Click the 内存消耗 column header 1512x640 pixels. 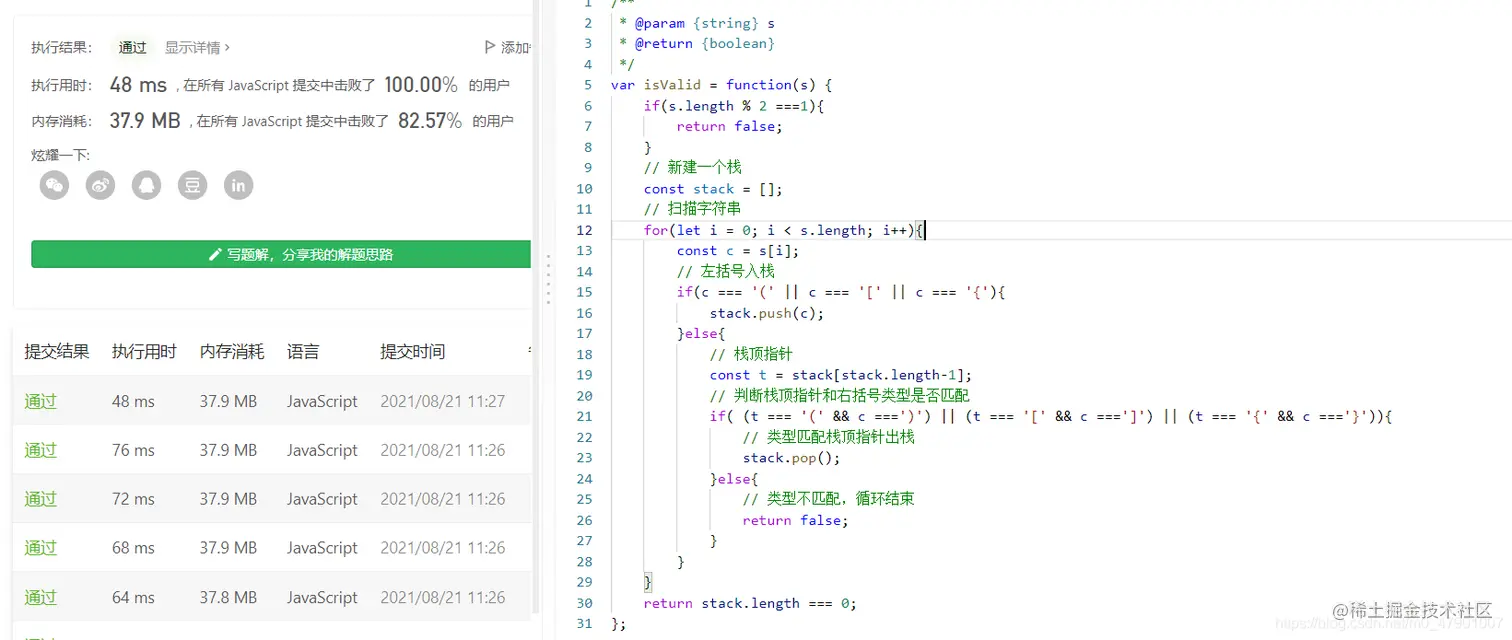click(232, 352)
